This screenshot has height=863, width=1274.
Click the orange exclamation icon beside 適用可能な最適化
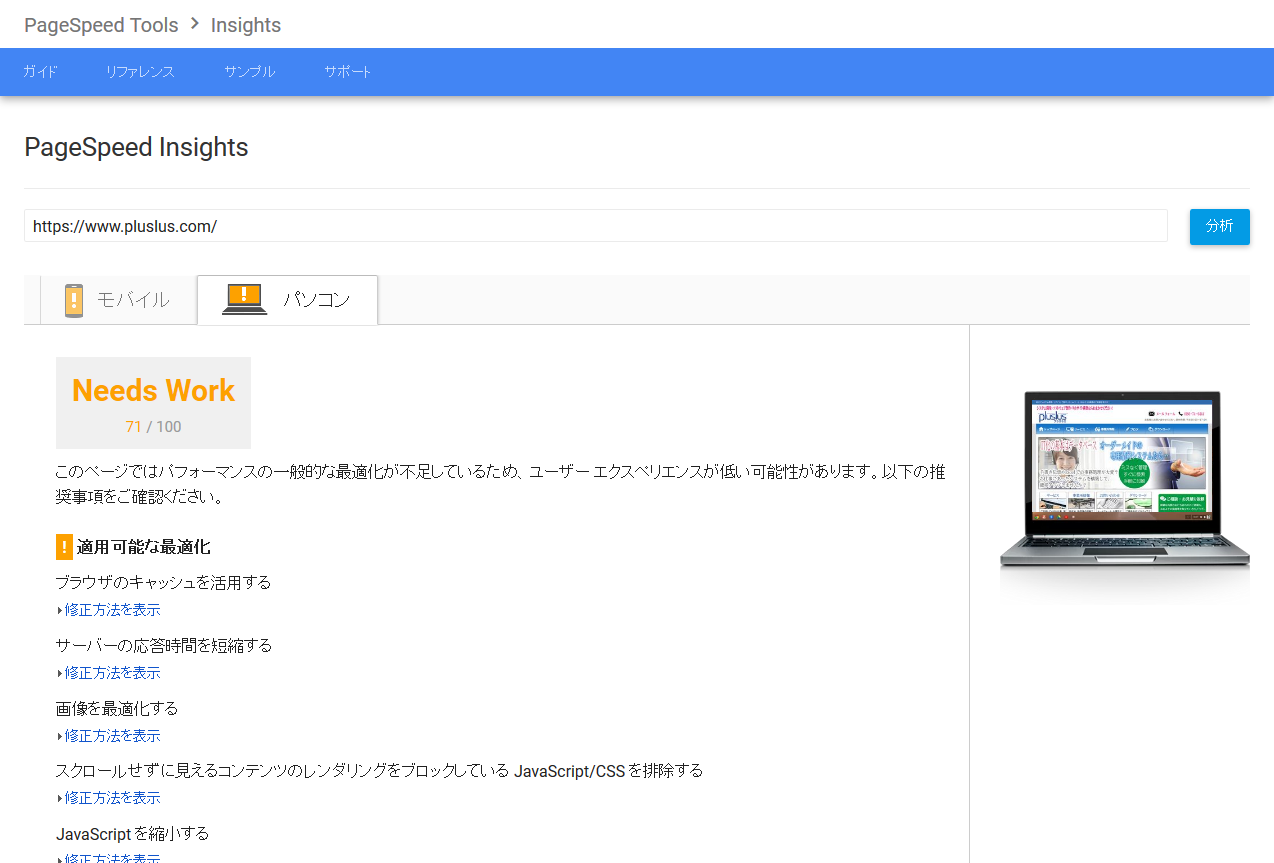coord(64,547)
